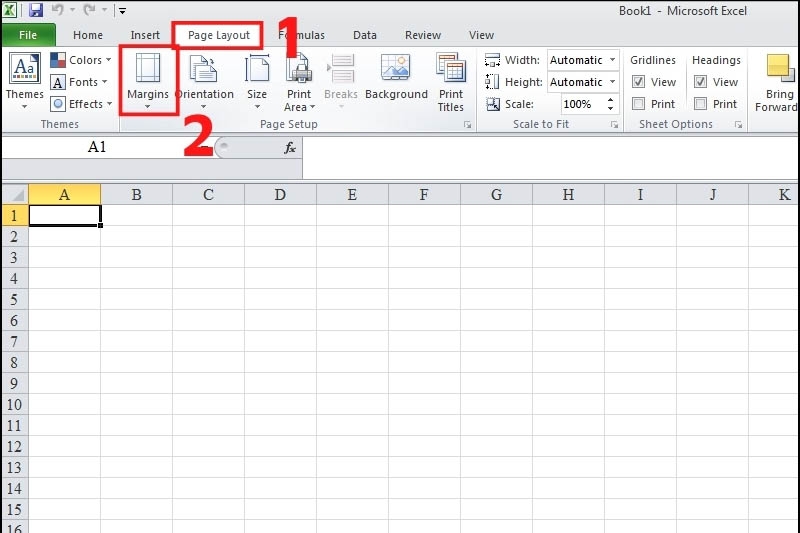Click the Print Area button
Viewport: 800px width, 533px height.
click(x=299, y=82)
